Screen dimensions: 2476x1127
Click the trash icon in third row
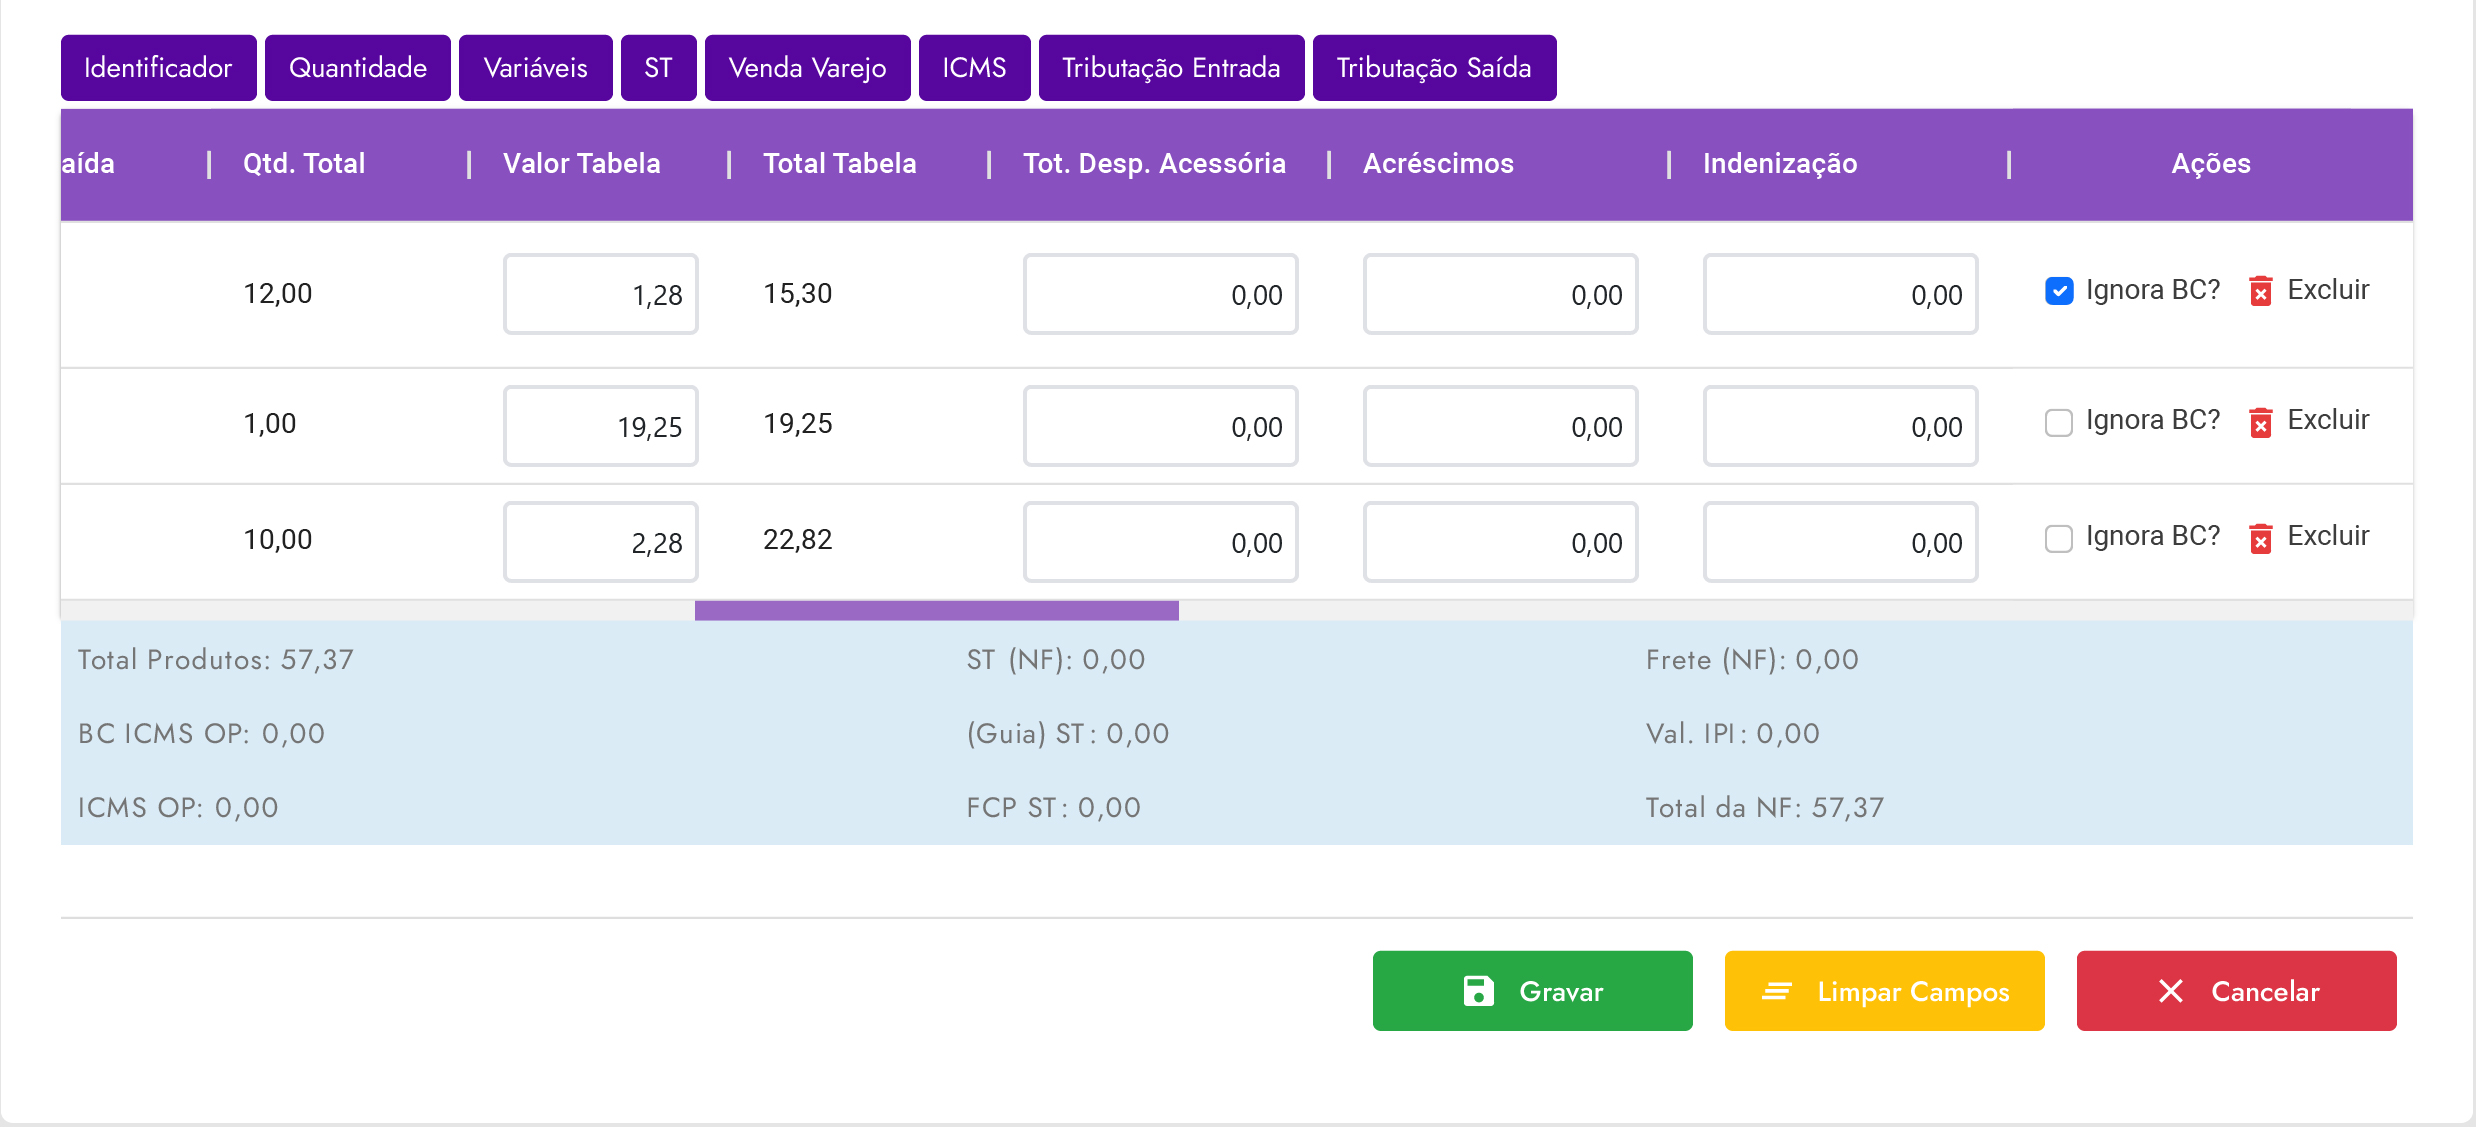tap(2260, 538)
